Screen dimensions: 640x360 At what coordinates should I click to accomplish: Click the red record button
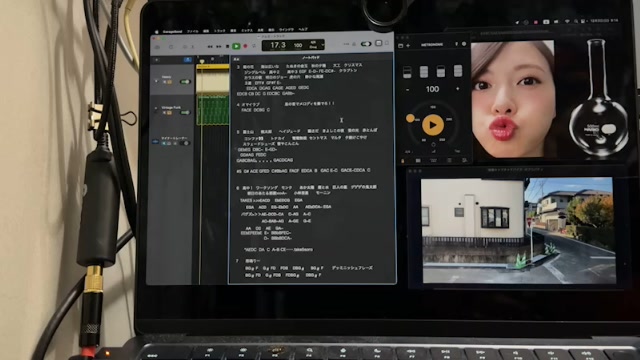point(245,47)
